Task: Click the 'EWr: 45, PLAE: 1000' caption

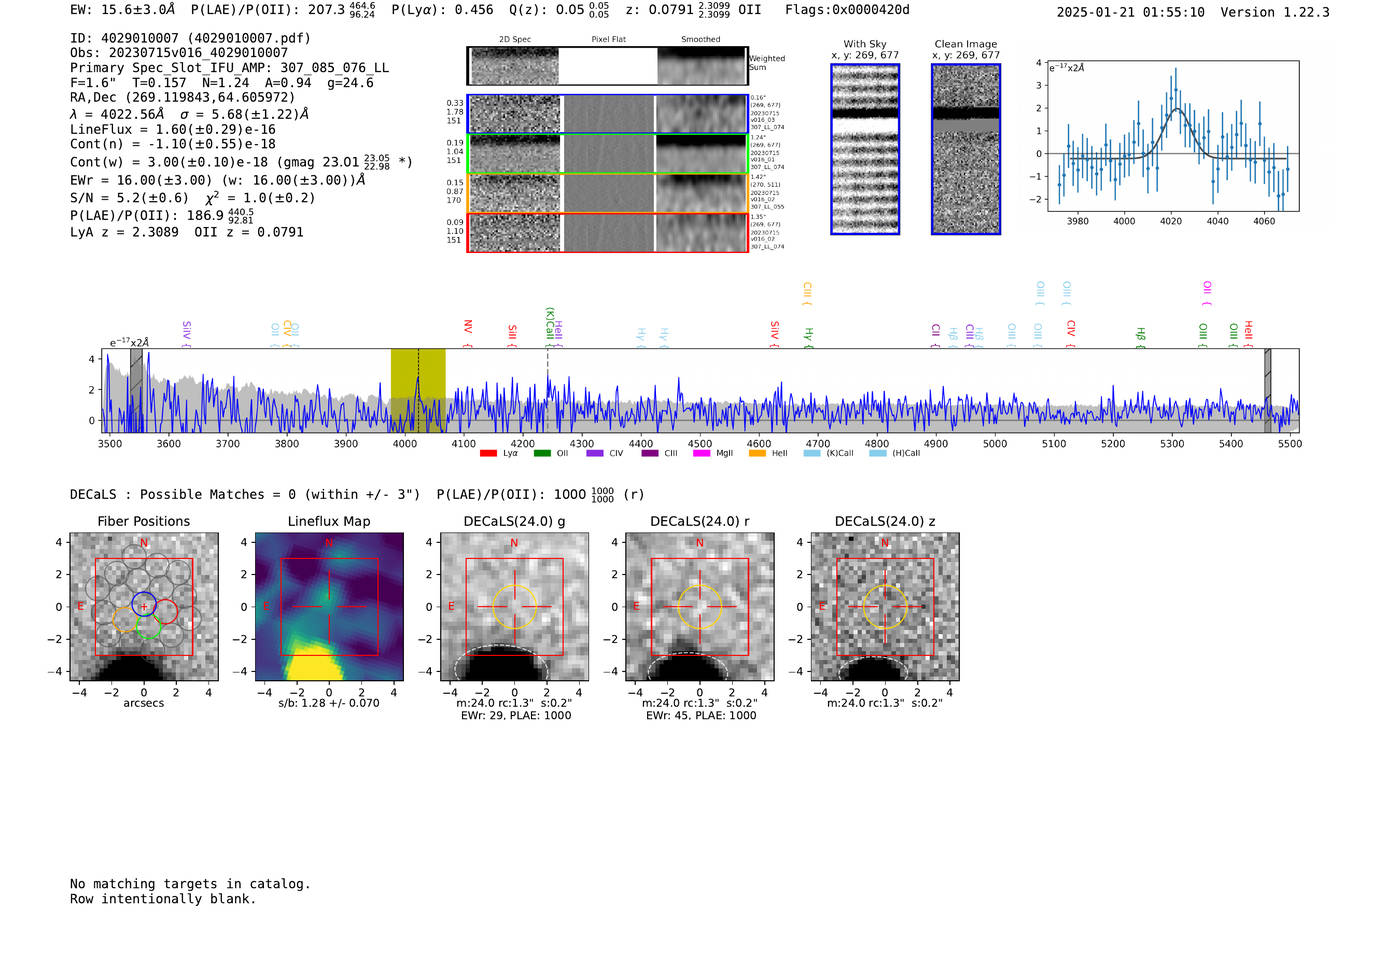Action: coord(701,716)
